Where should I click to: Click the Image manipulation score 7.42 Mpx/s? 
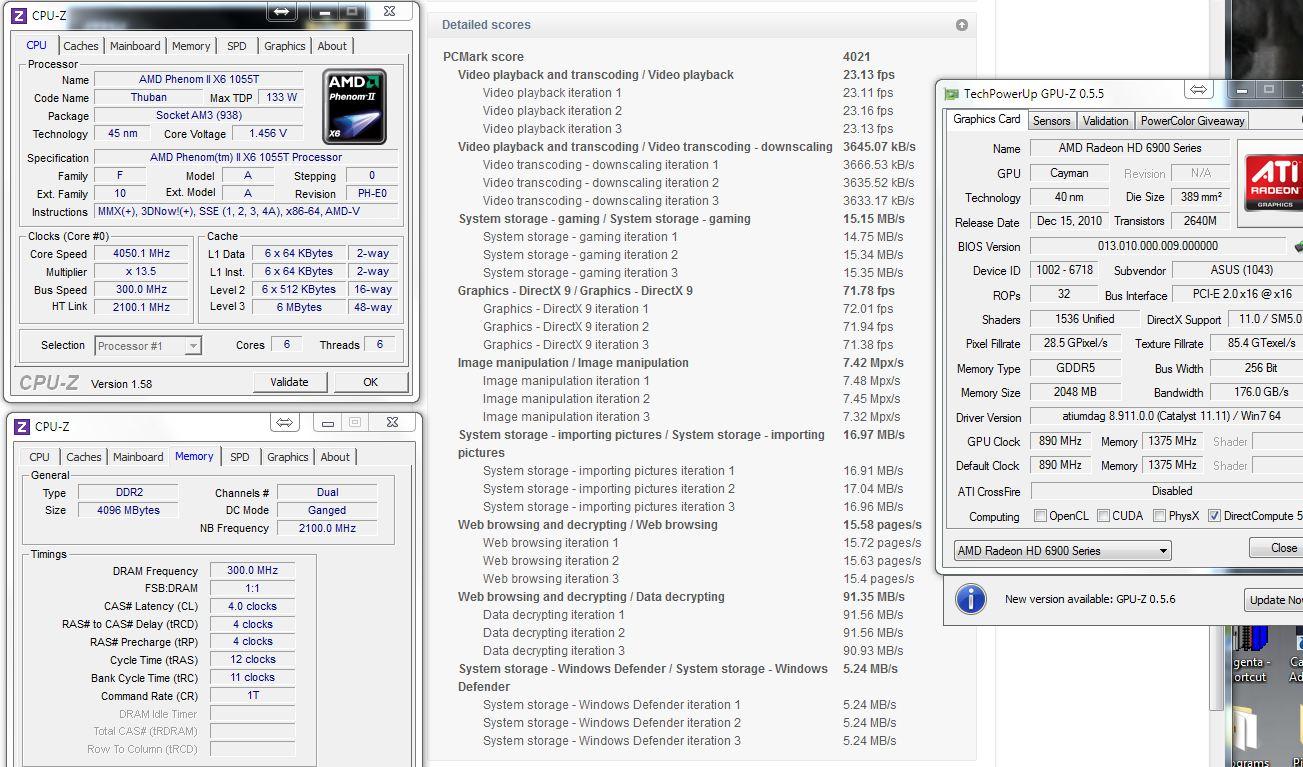tap(873, 363)
